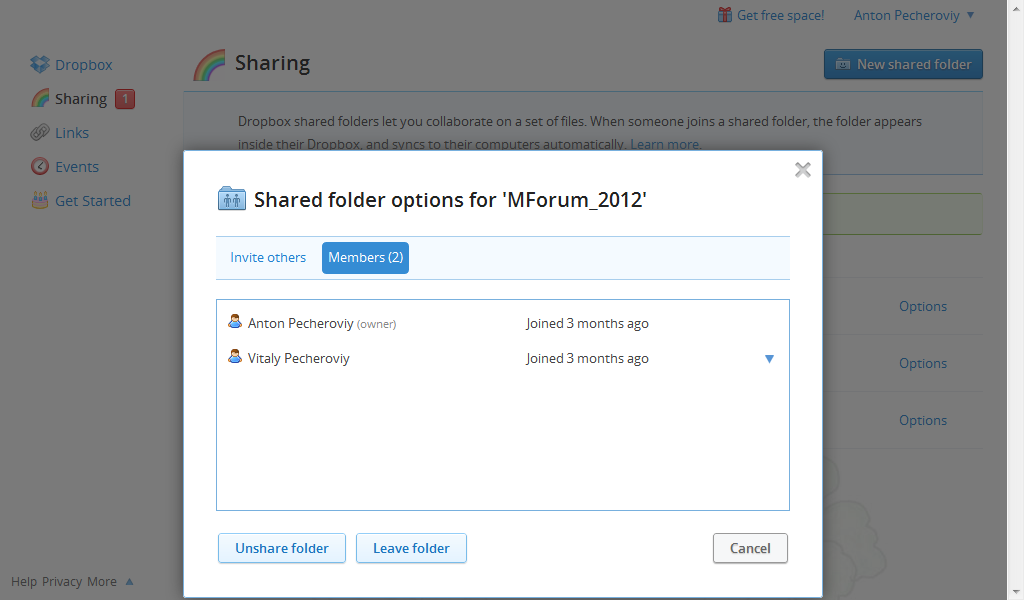Cancel the shared folder dialog

pyautogui.click(x=750, y=548)
